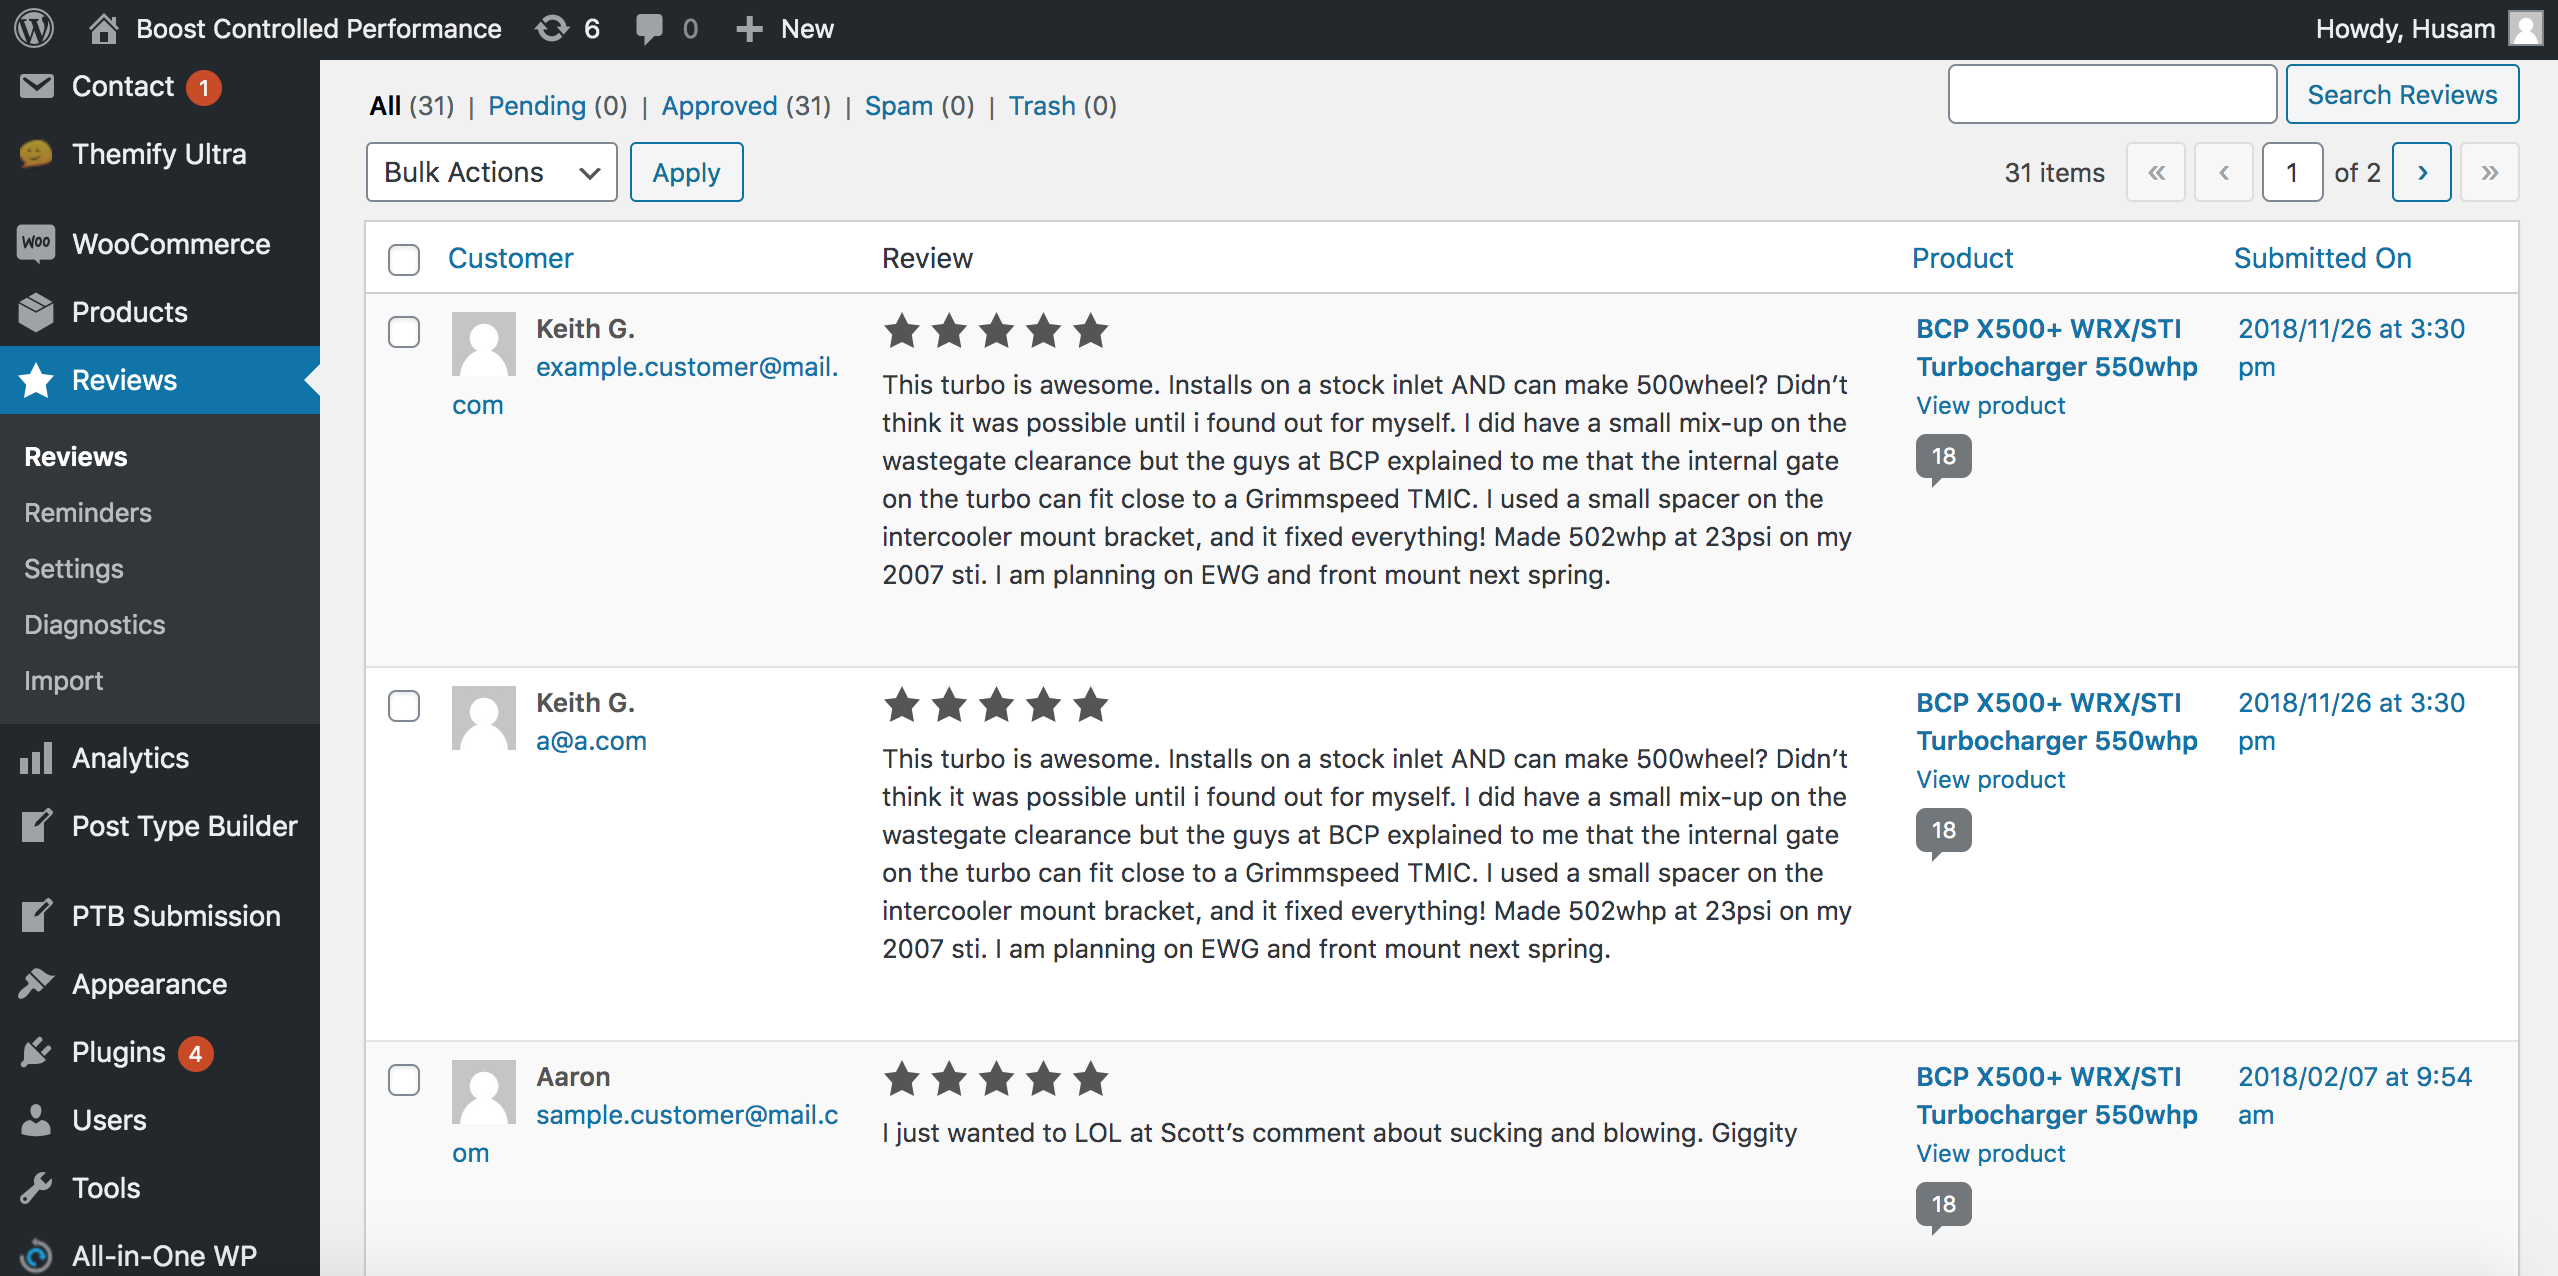This screenshot has height=1276, width=2558.
Task: Tick the checkbox for Aaron's review
Action: [x=404, y=1080]
